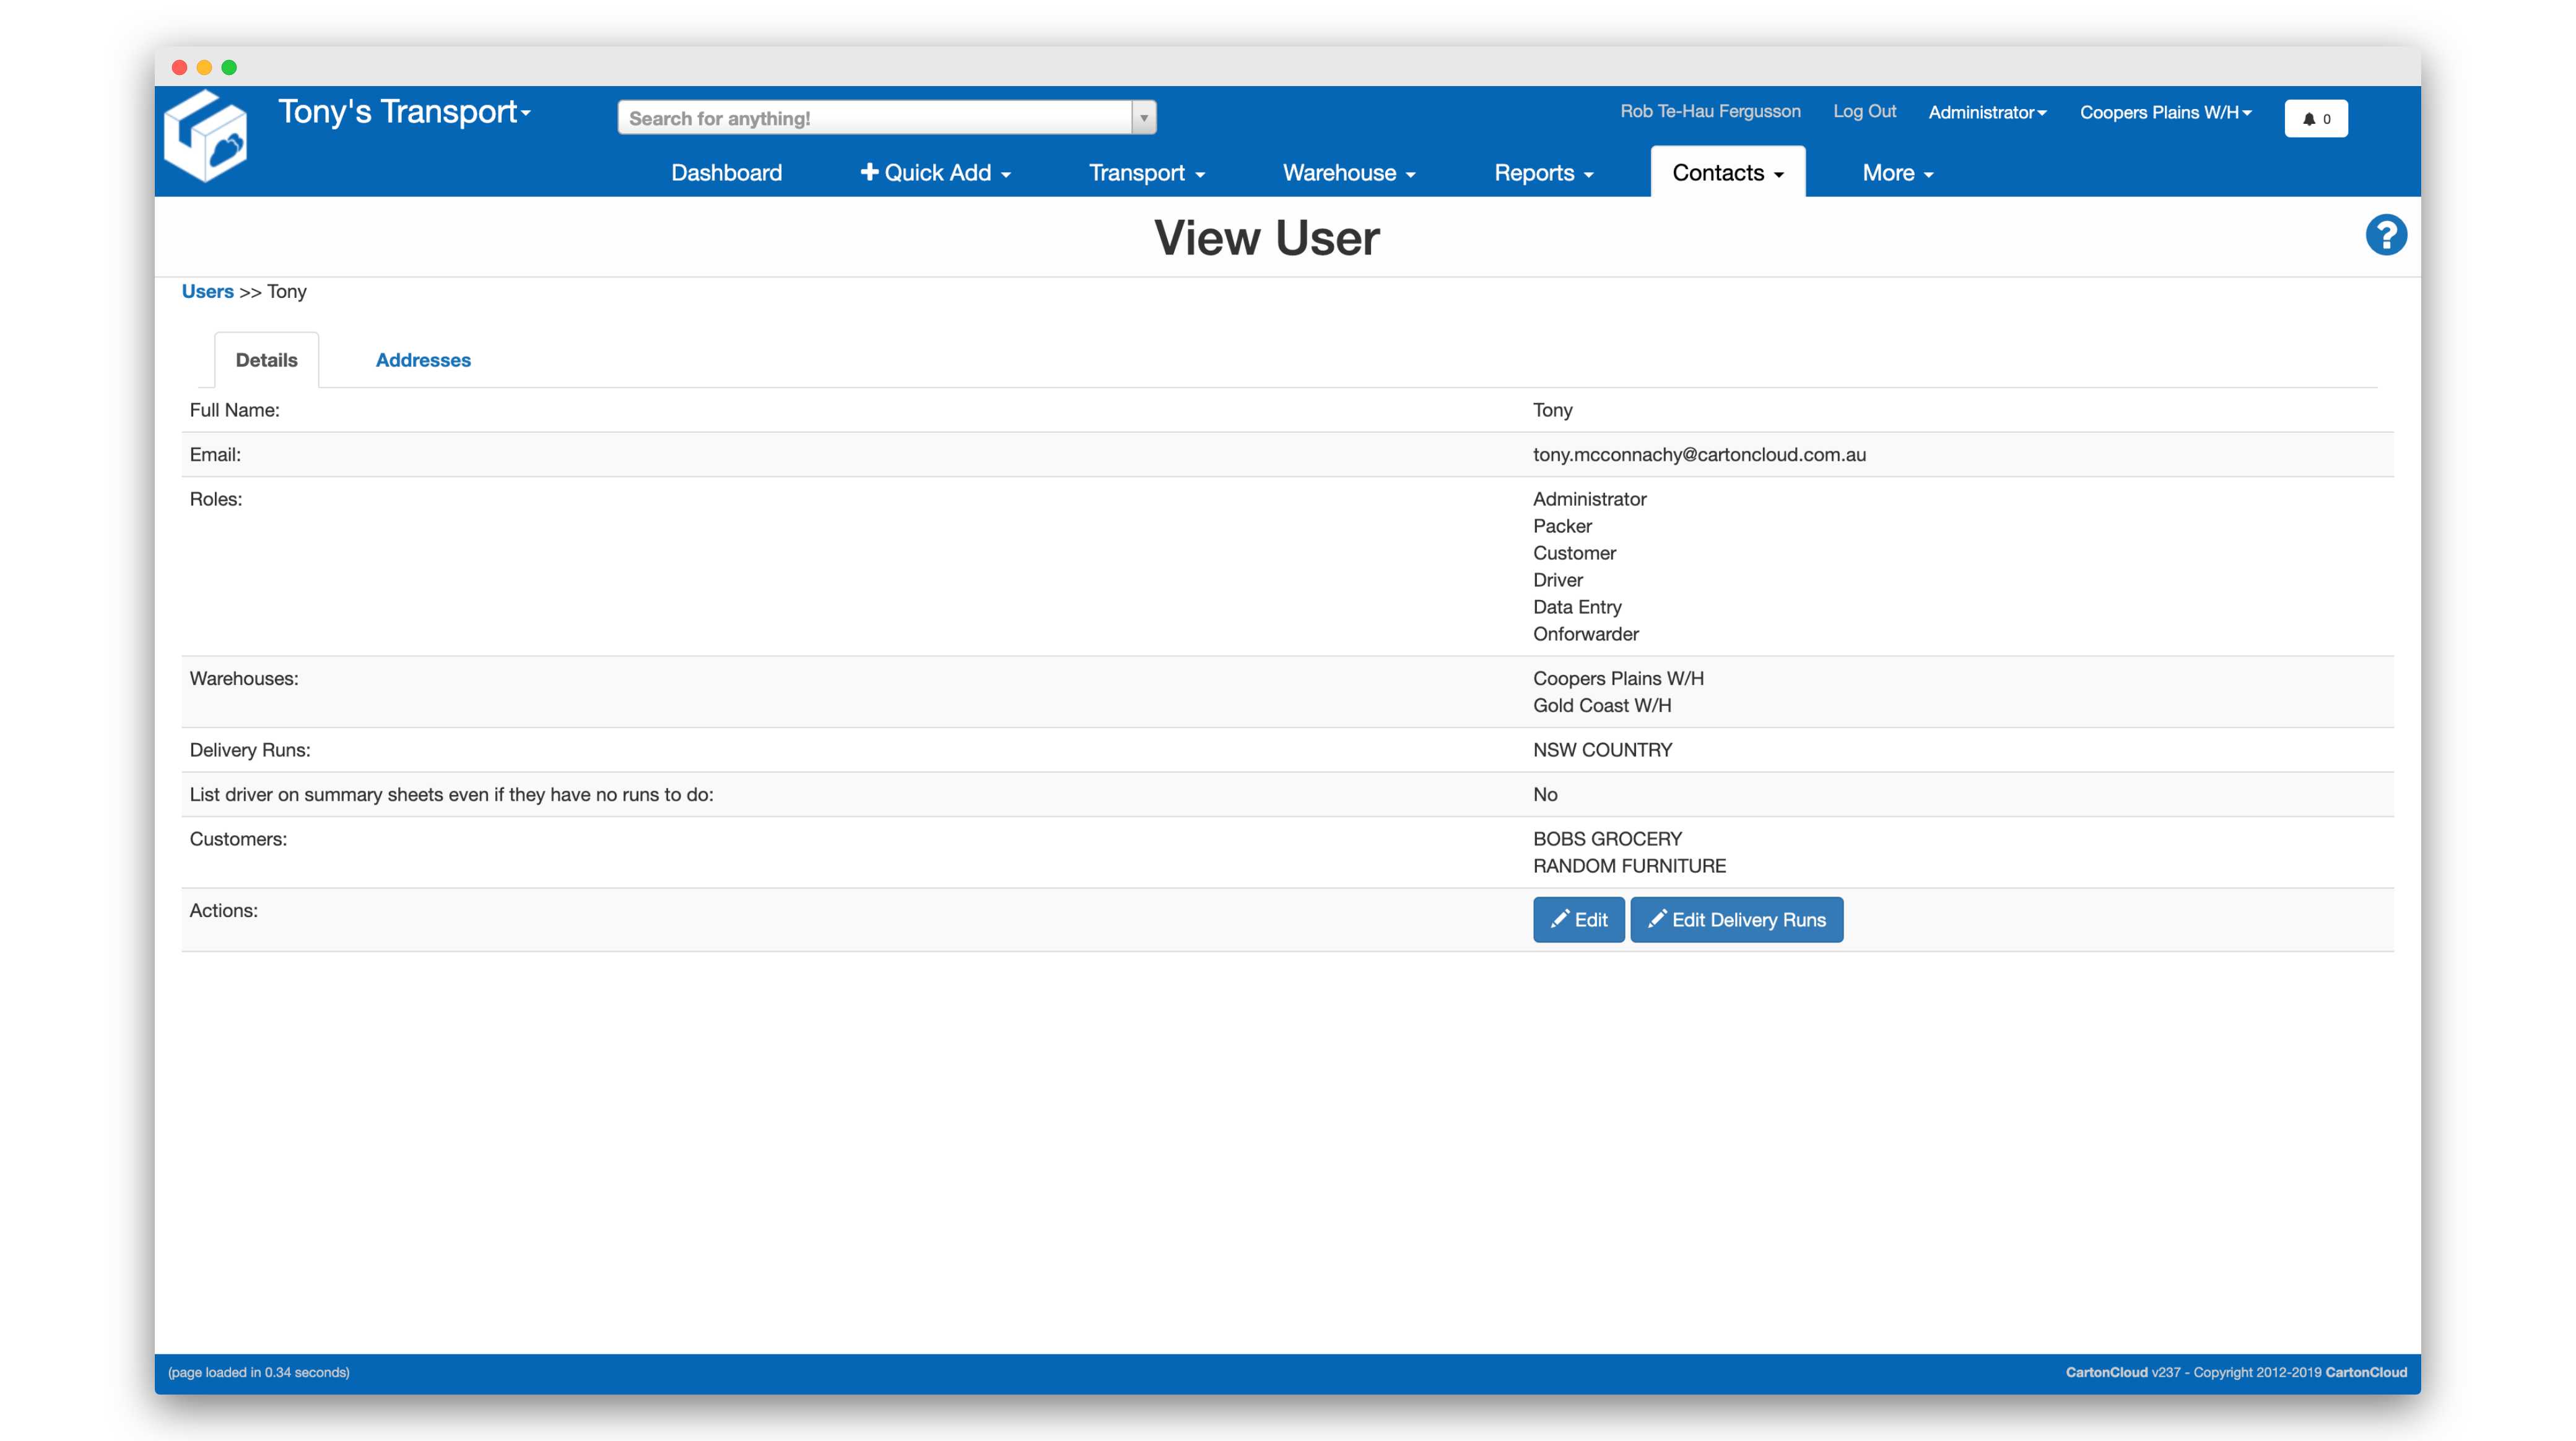Open the Warehouse menu
This screenshot has width=2576, height=1441.
click(x=1348, y=173)
